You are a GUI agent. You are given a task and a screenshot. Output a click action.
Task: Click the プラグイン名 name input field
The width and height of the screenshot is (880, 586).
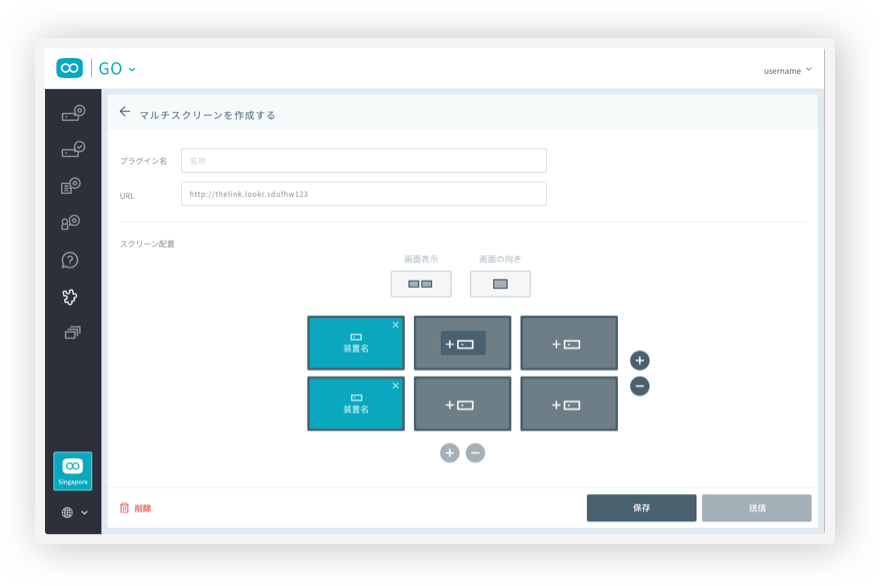[x=363, y=160]
